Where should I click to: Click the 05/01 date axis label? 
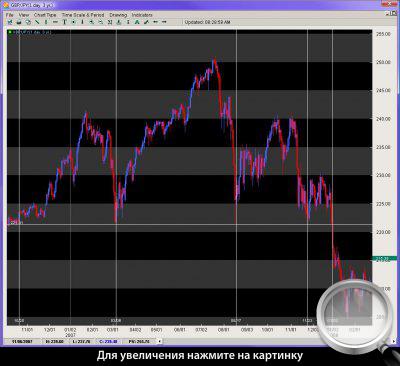157,330
